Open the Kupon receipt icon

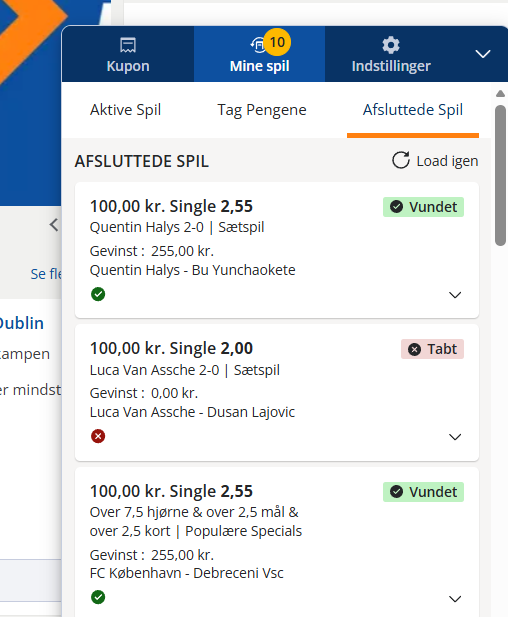click(128, 45)
